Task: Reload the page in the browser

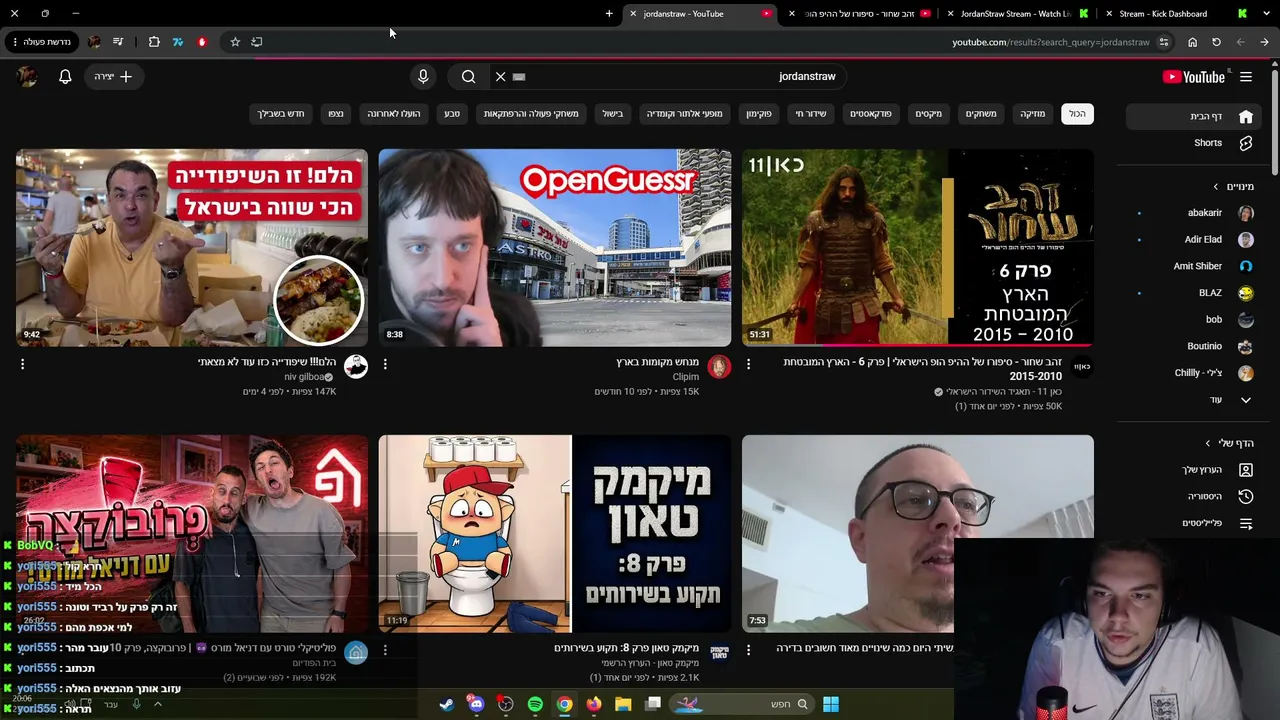Action: pos(1216,42)
